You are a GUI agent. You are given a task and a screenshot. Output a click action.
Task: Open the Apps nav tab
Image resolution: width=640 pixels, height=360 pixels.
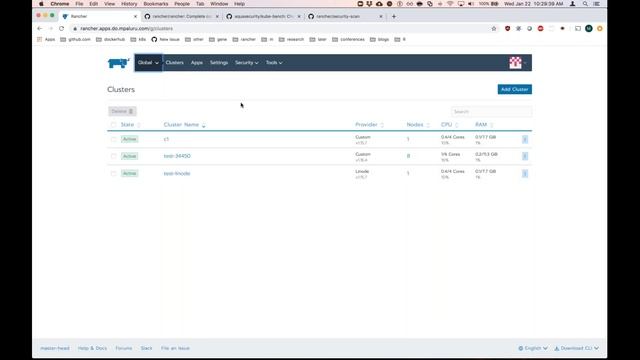(x=197, y=63)
